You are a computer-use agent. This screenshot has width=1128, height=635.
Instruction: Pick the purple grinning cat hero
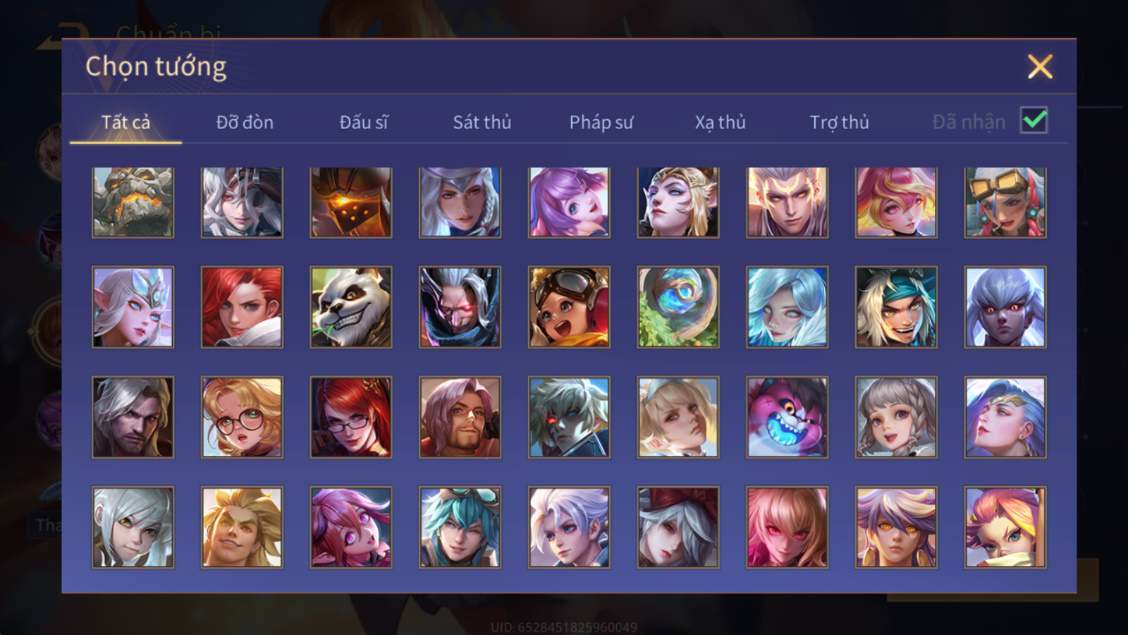[787, 417]
